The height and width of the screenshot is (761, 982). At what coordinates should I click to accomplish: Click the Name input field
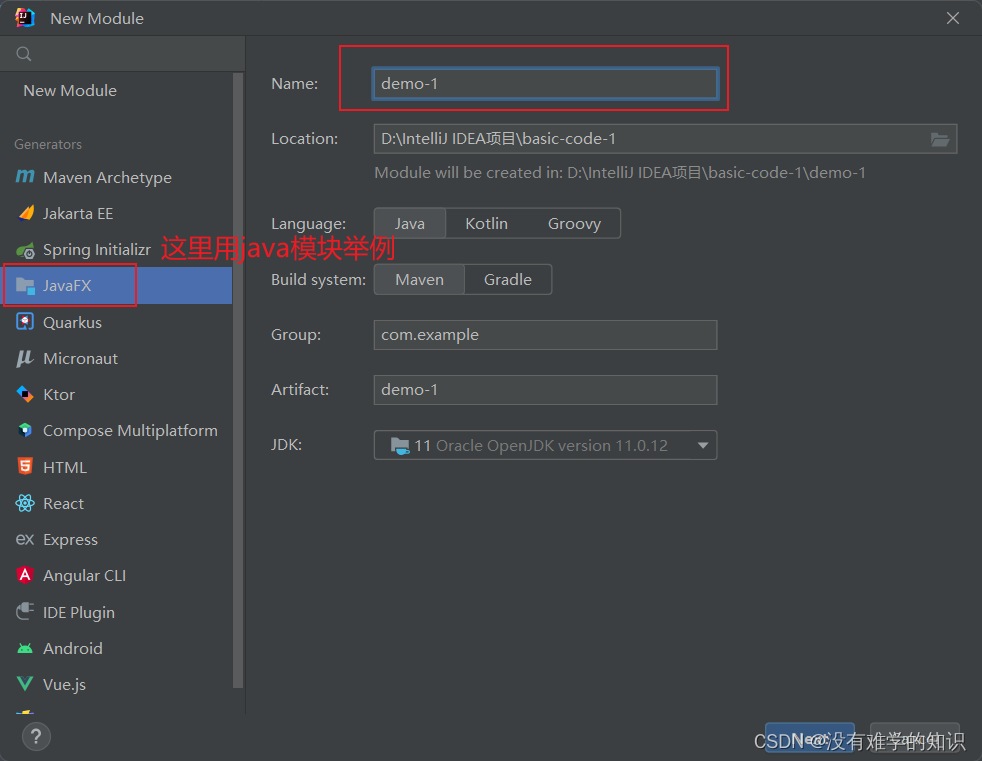(545, 84)
